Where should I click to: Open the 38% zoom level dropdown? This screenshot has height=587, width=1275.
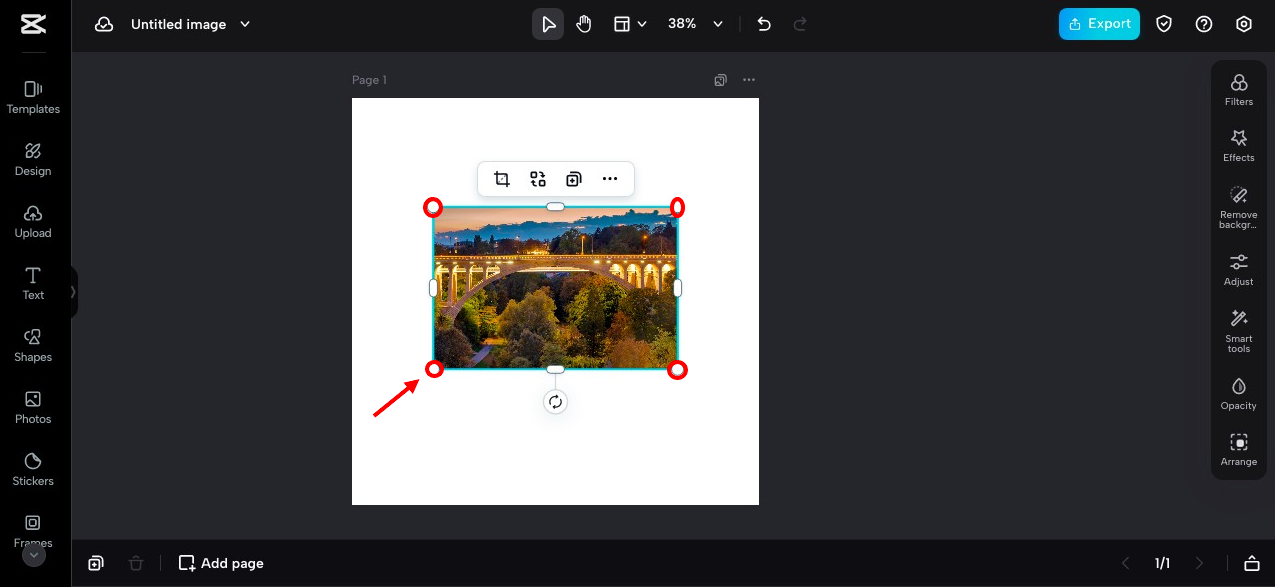[x=695, y=24]
